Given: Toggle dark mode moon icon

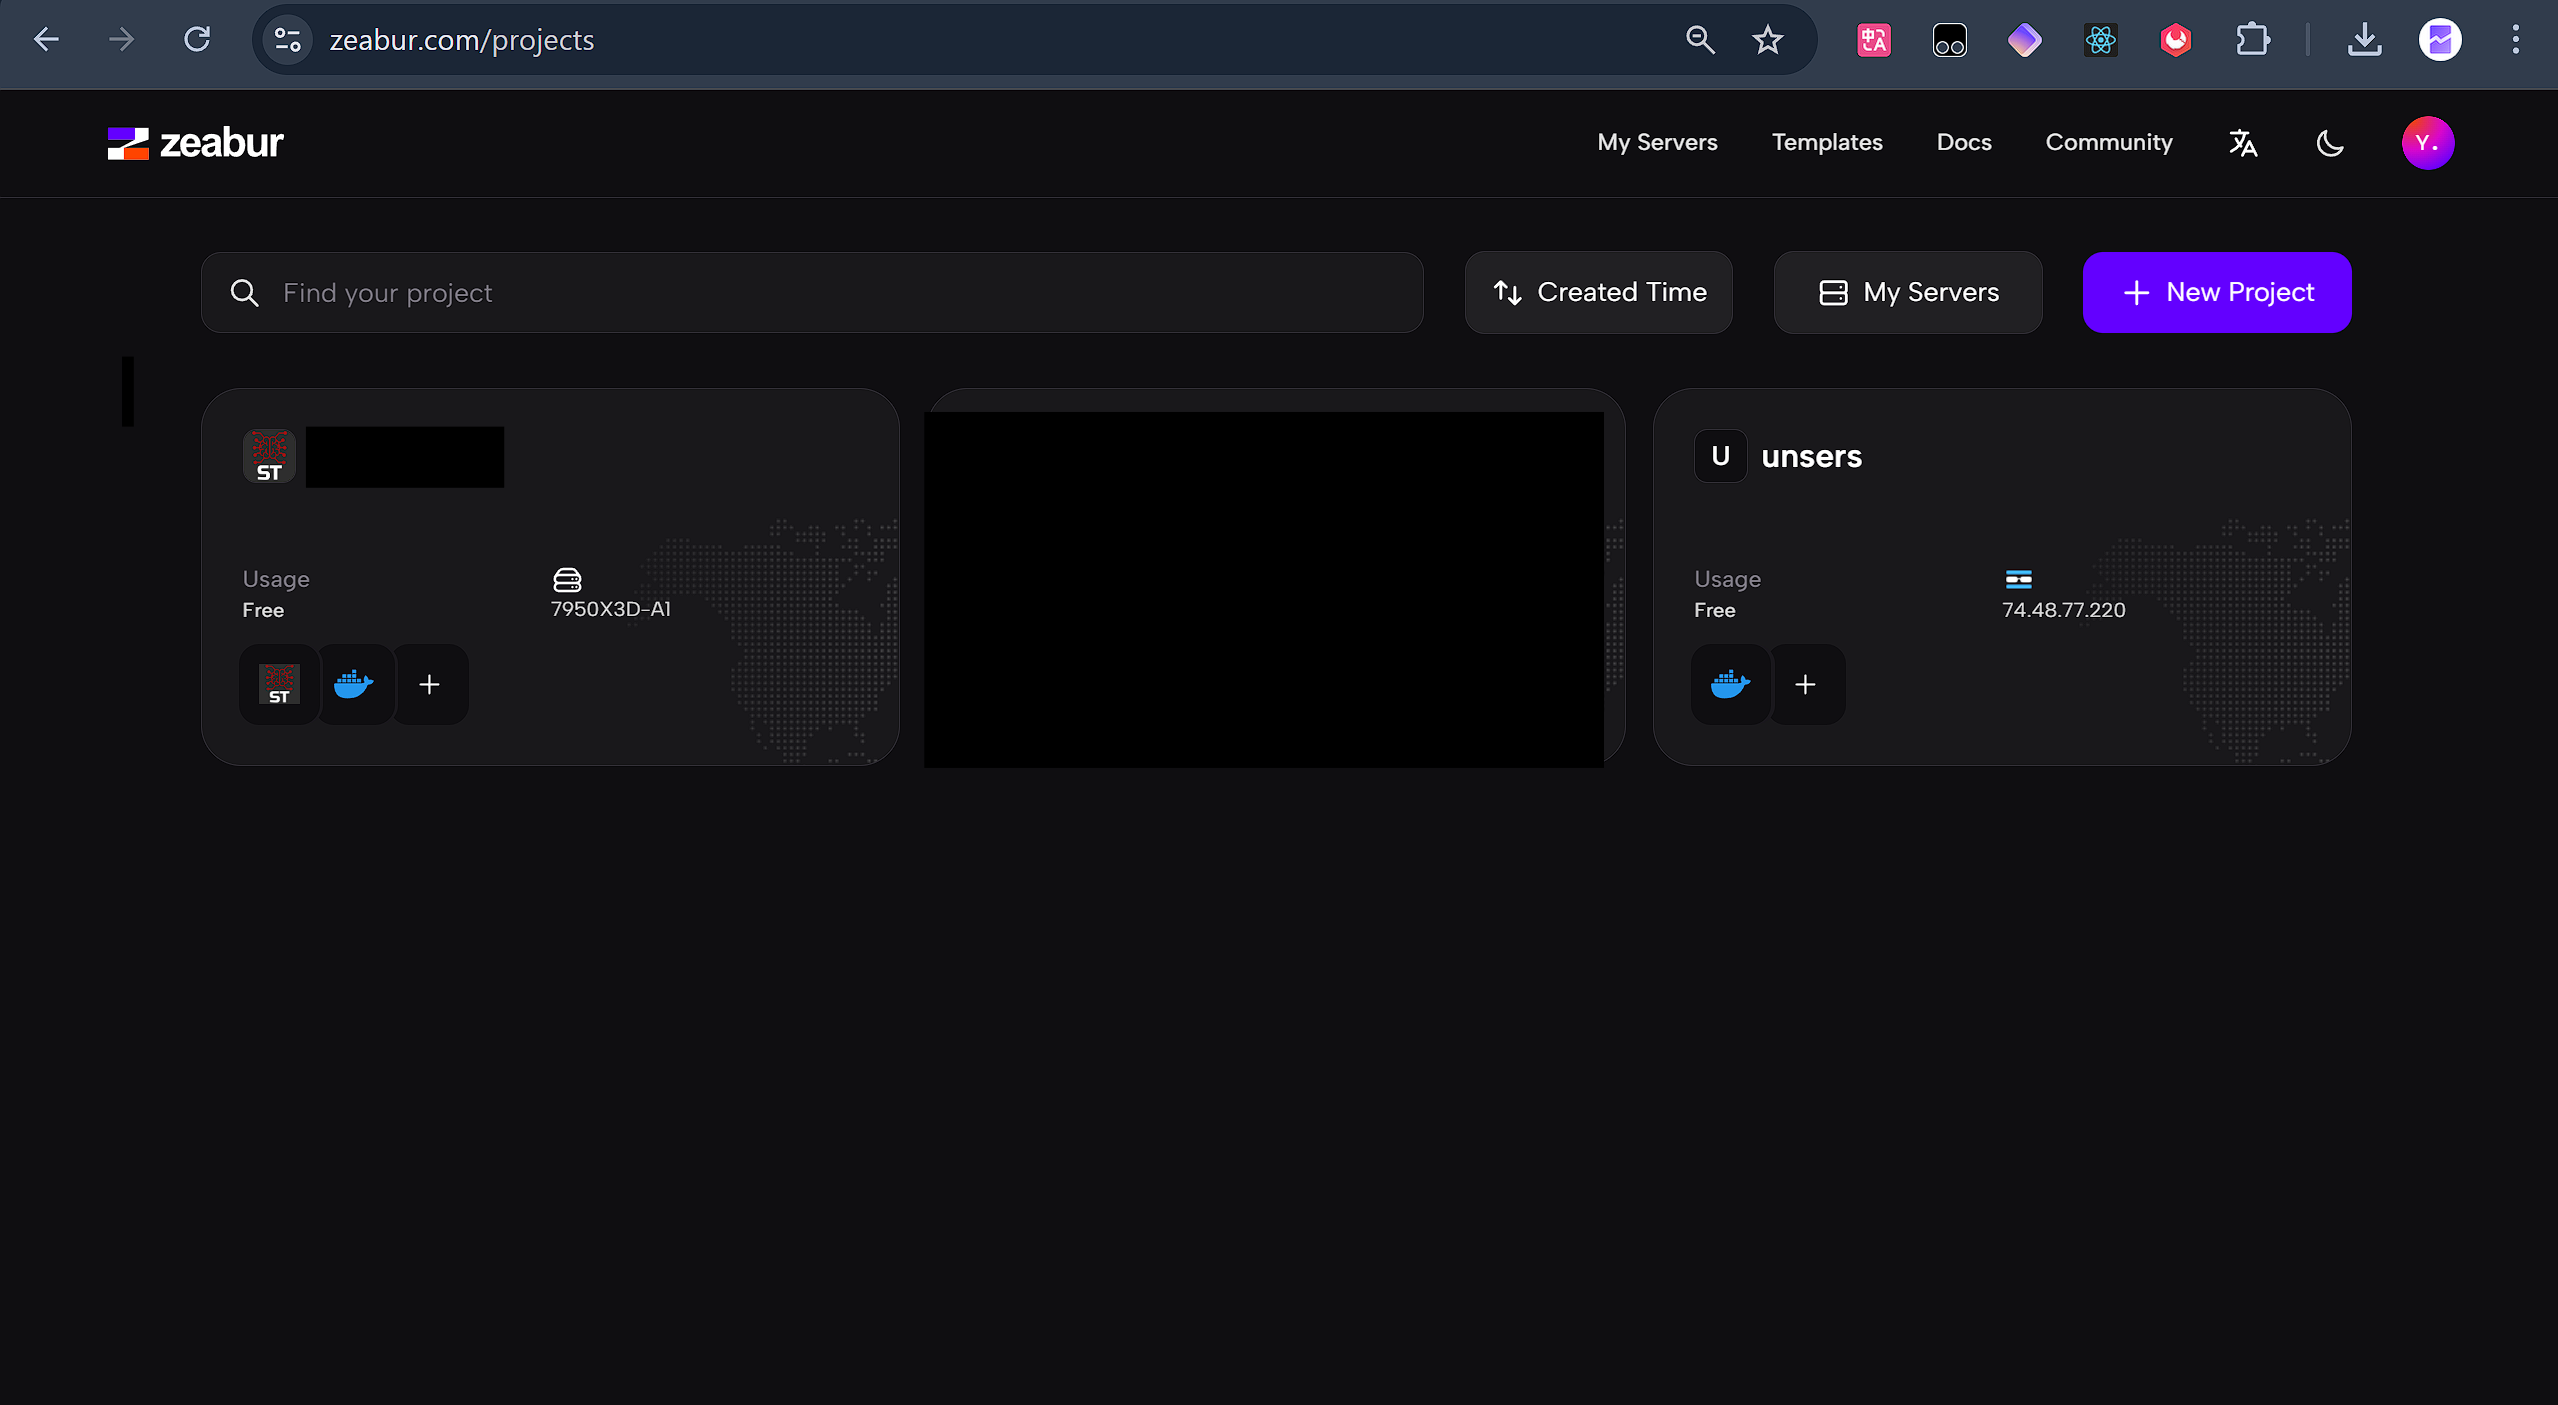Looking at the screenshot, I should [x=2329, y=143].
